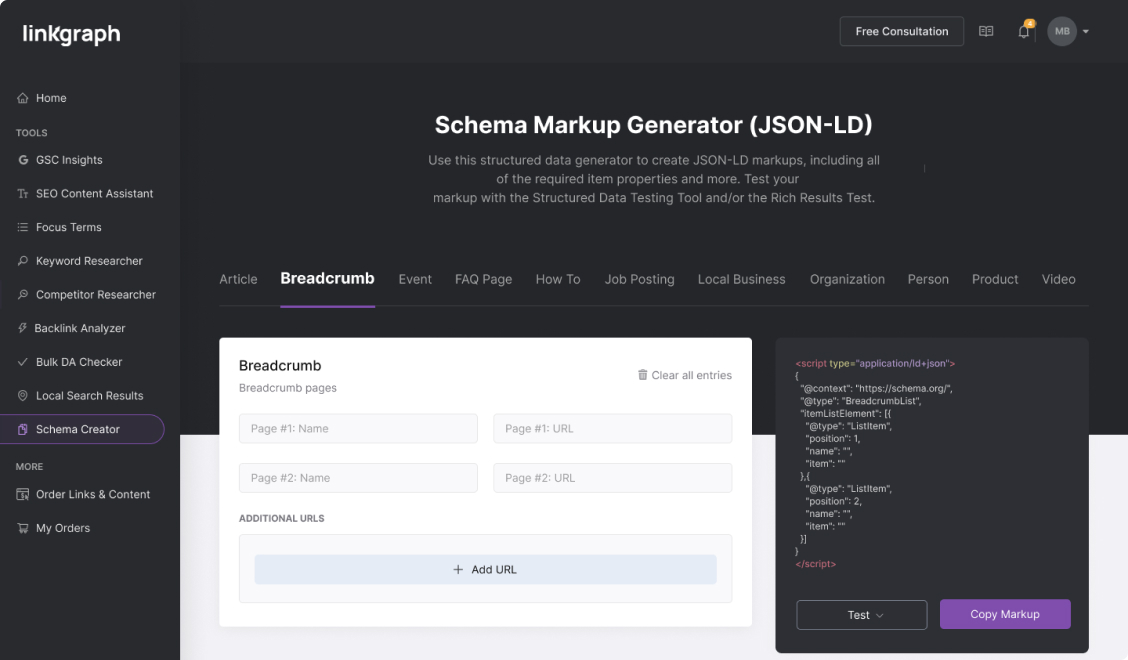Open the Local Business tab
The height and width of the screenshot is (660, 1128).
click(742, 279)
